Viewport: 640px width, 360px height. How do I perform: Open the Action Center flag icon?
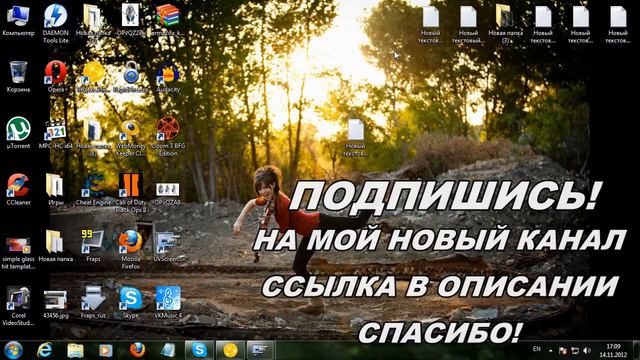(562, 351)
